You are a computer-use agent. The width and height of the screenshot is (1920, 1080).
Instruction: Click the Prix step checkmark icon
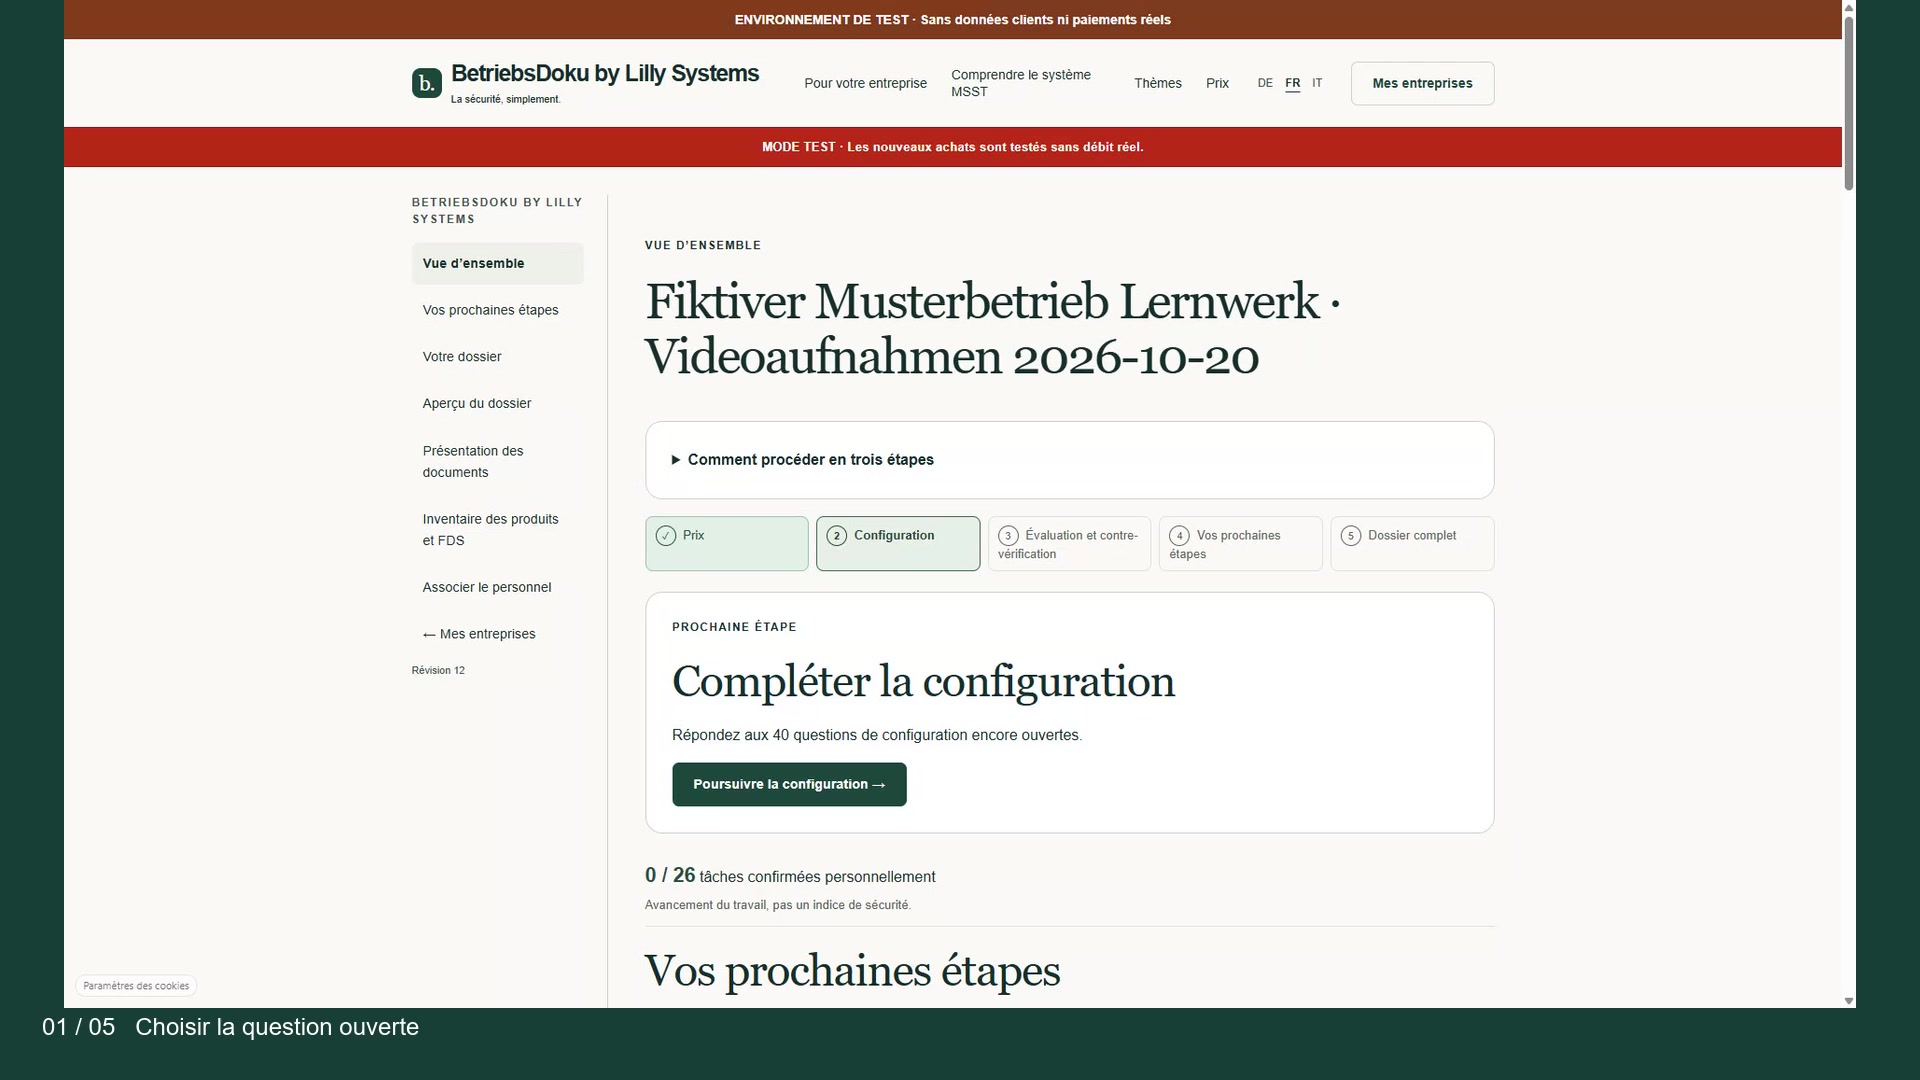click(666, 536)
